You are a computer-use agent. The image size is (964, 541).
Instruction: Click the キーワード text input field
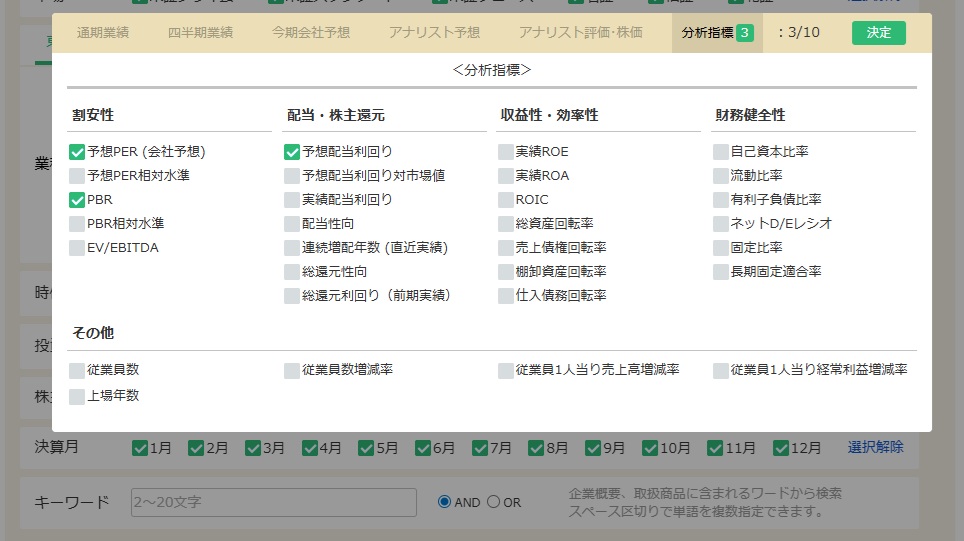tap(273, 502)
